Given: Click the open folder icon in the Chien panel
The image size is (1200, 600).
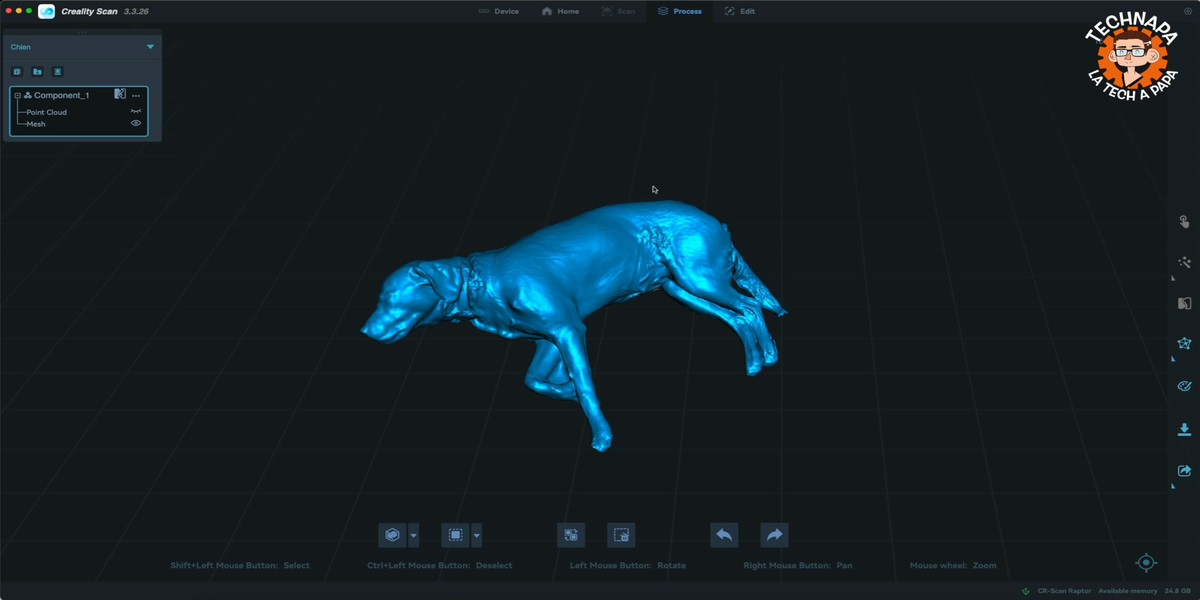Looking at the screenshot, I should click(37, 72).
